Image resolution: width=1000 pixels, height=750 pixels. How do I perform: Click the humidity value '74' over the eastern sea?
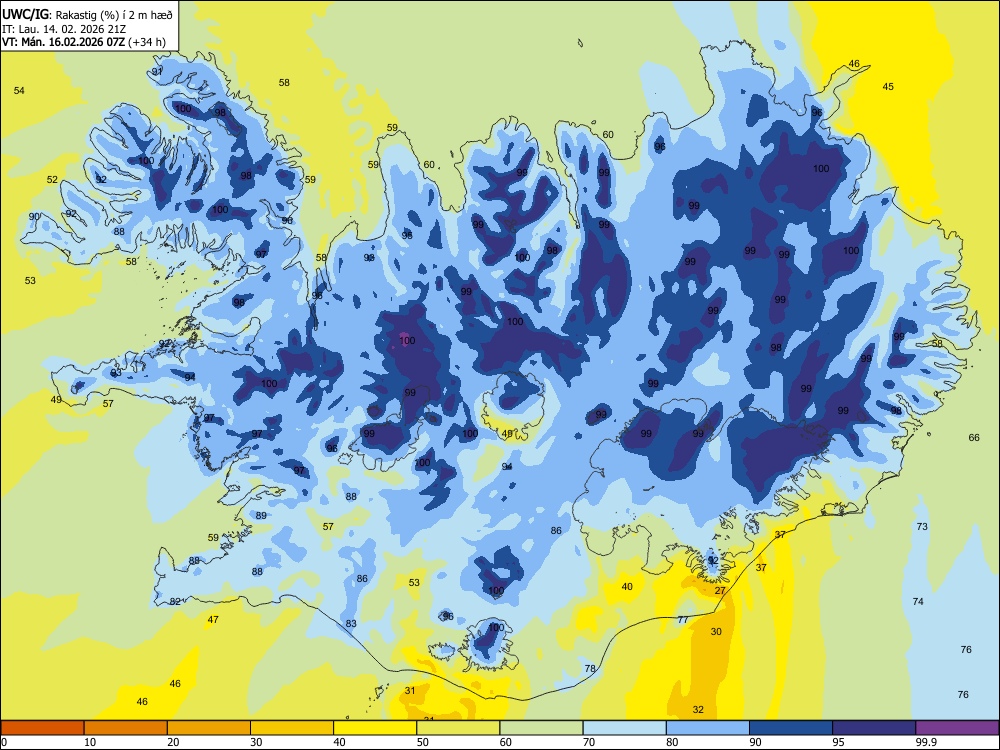pyautogui.click(x=918, y=601)
